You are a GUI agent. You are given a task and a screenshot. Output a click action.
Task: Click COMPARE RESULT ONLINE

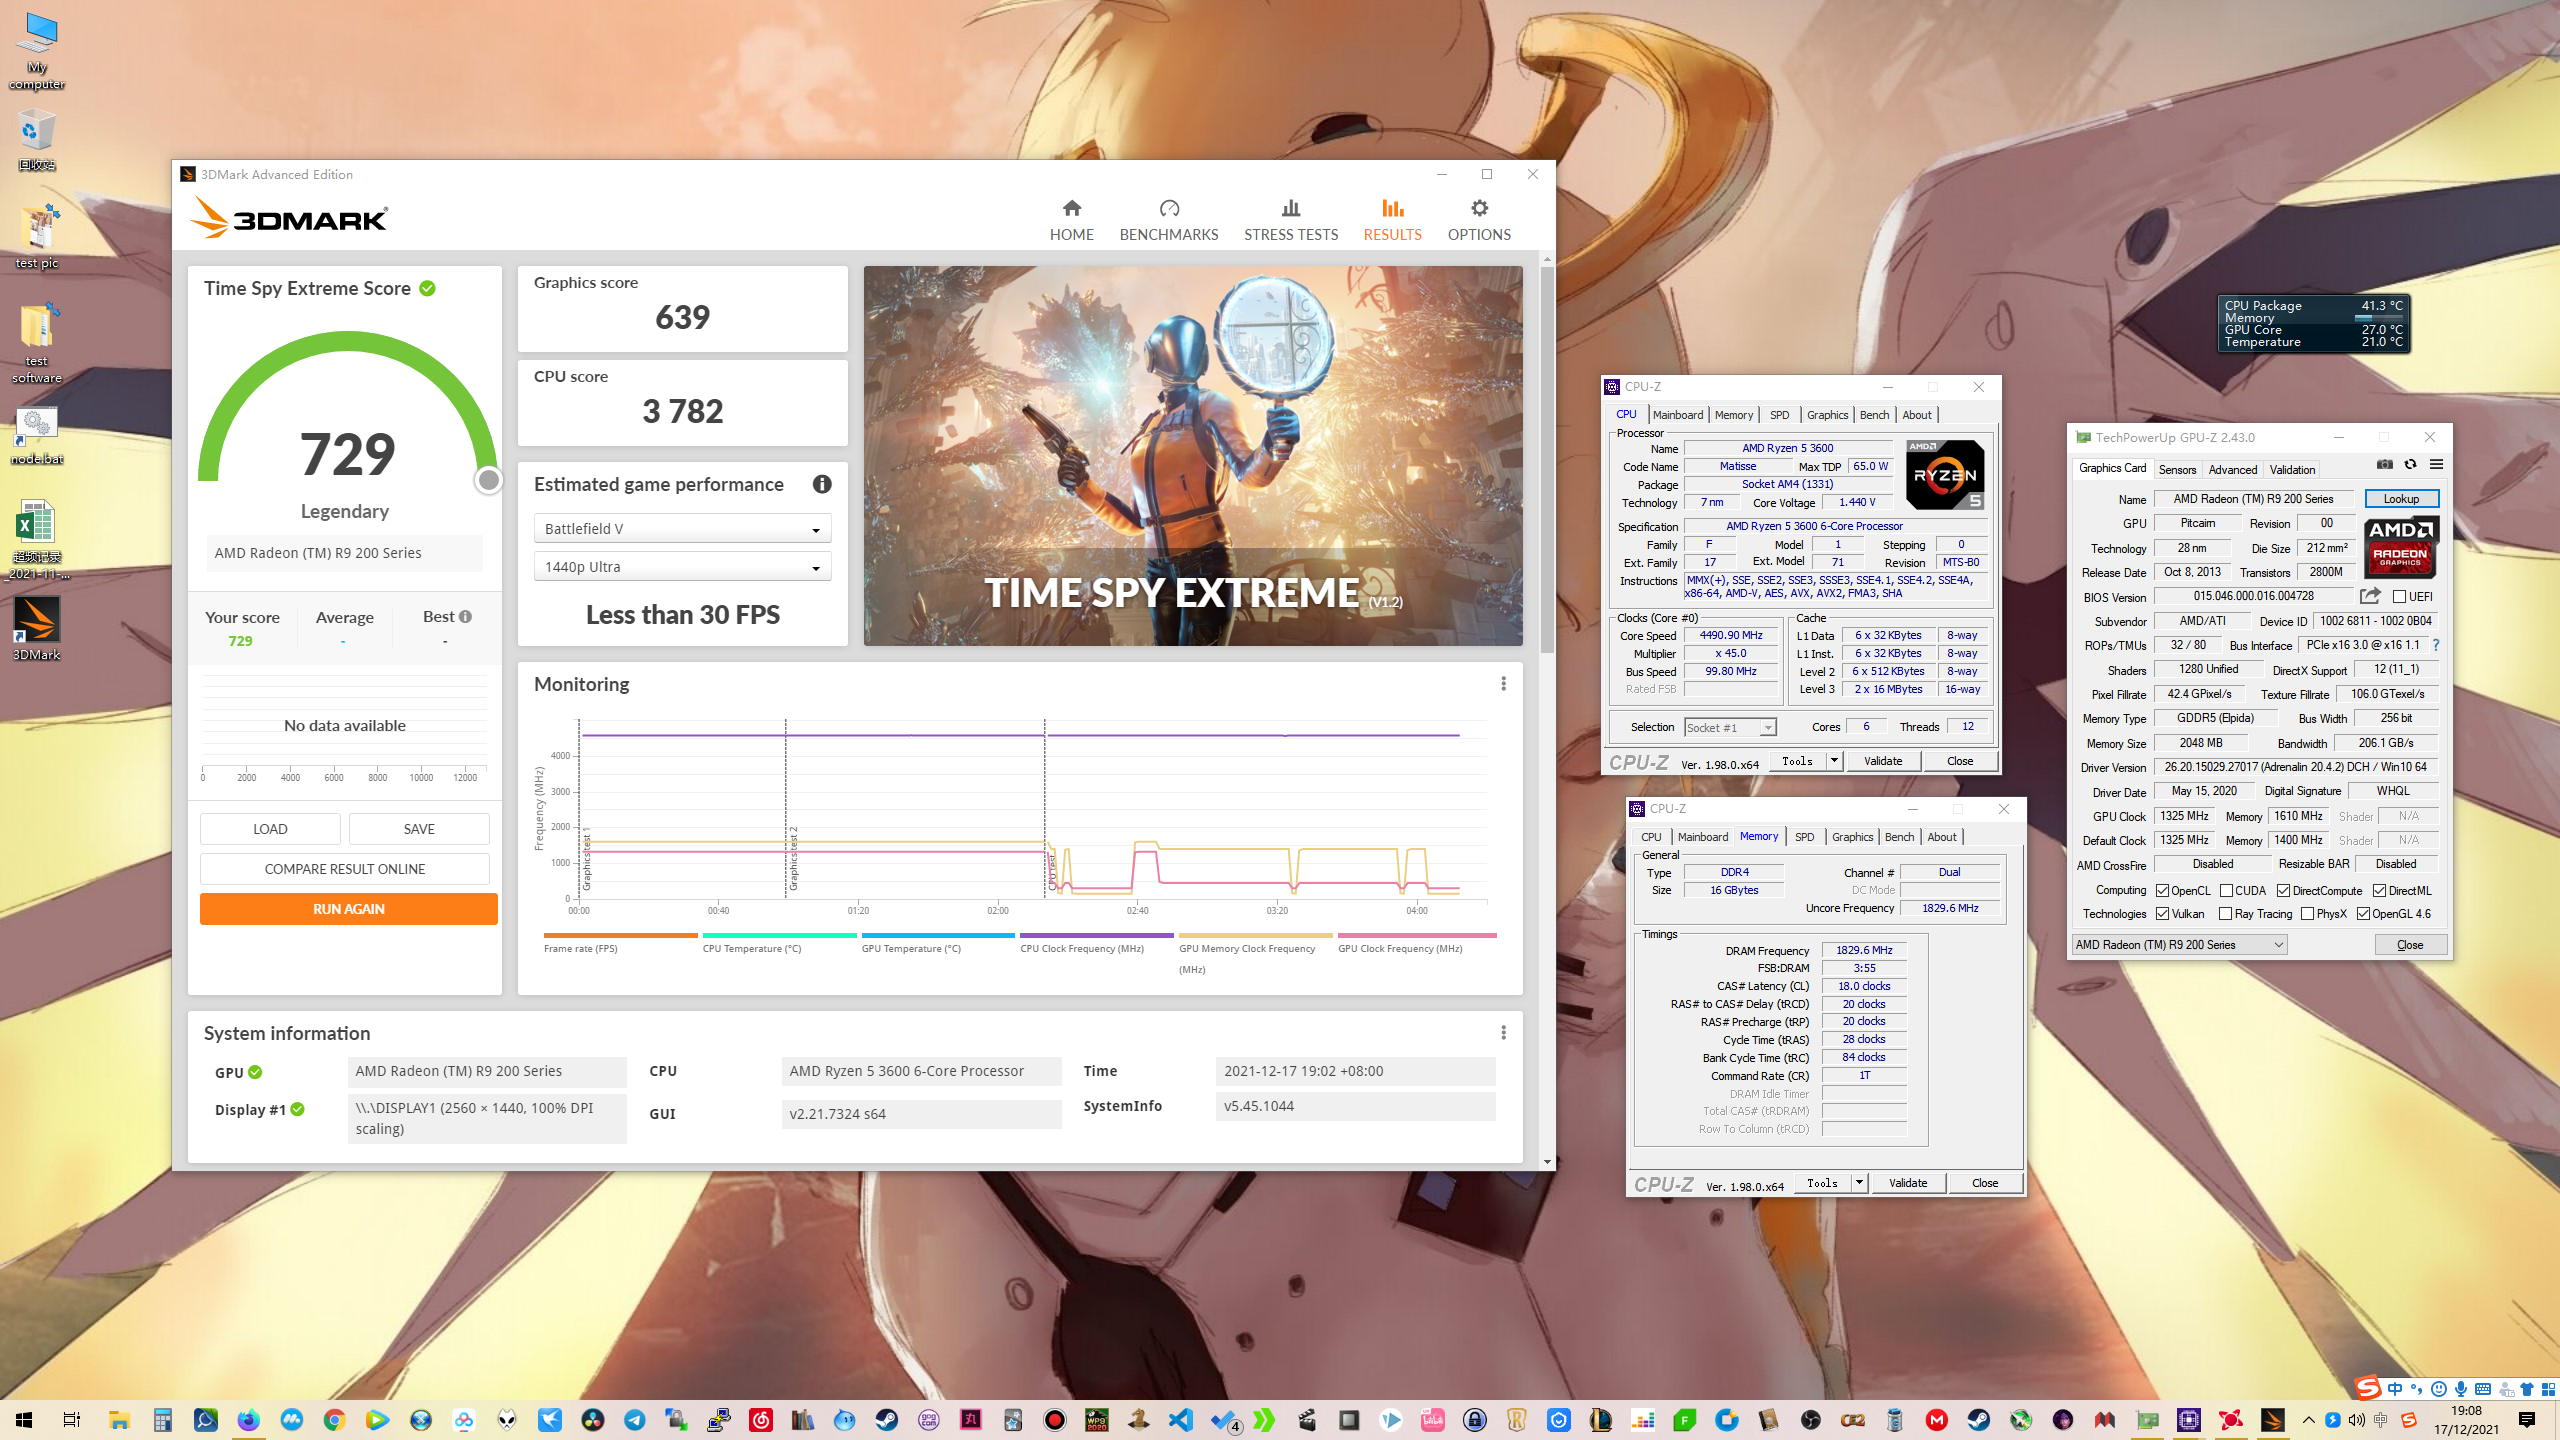pyautogui.click(x=345, y=869)
